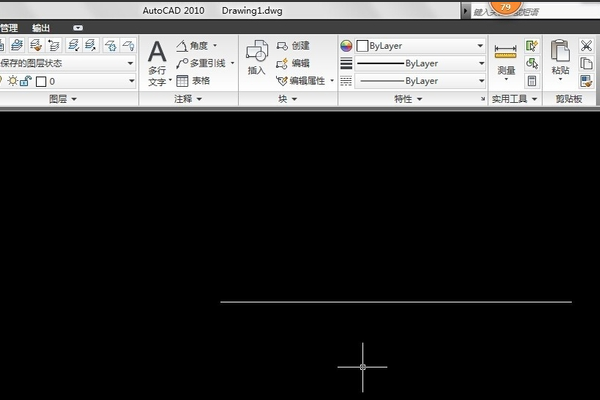Open the 粘贴 dropdown arrow
Viewport: 600px width, 400px height.
tap(560, 80)
